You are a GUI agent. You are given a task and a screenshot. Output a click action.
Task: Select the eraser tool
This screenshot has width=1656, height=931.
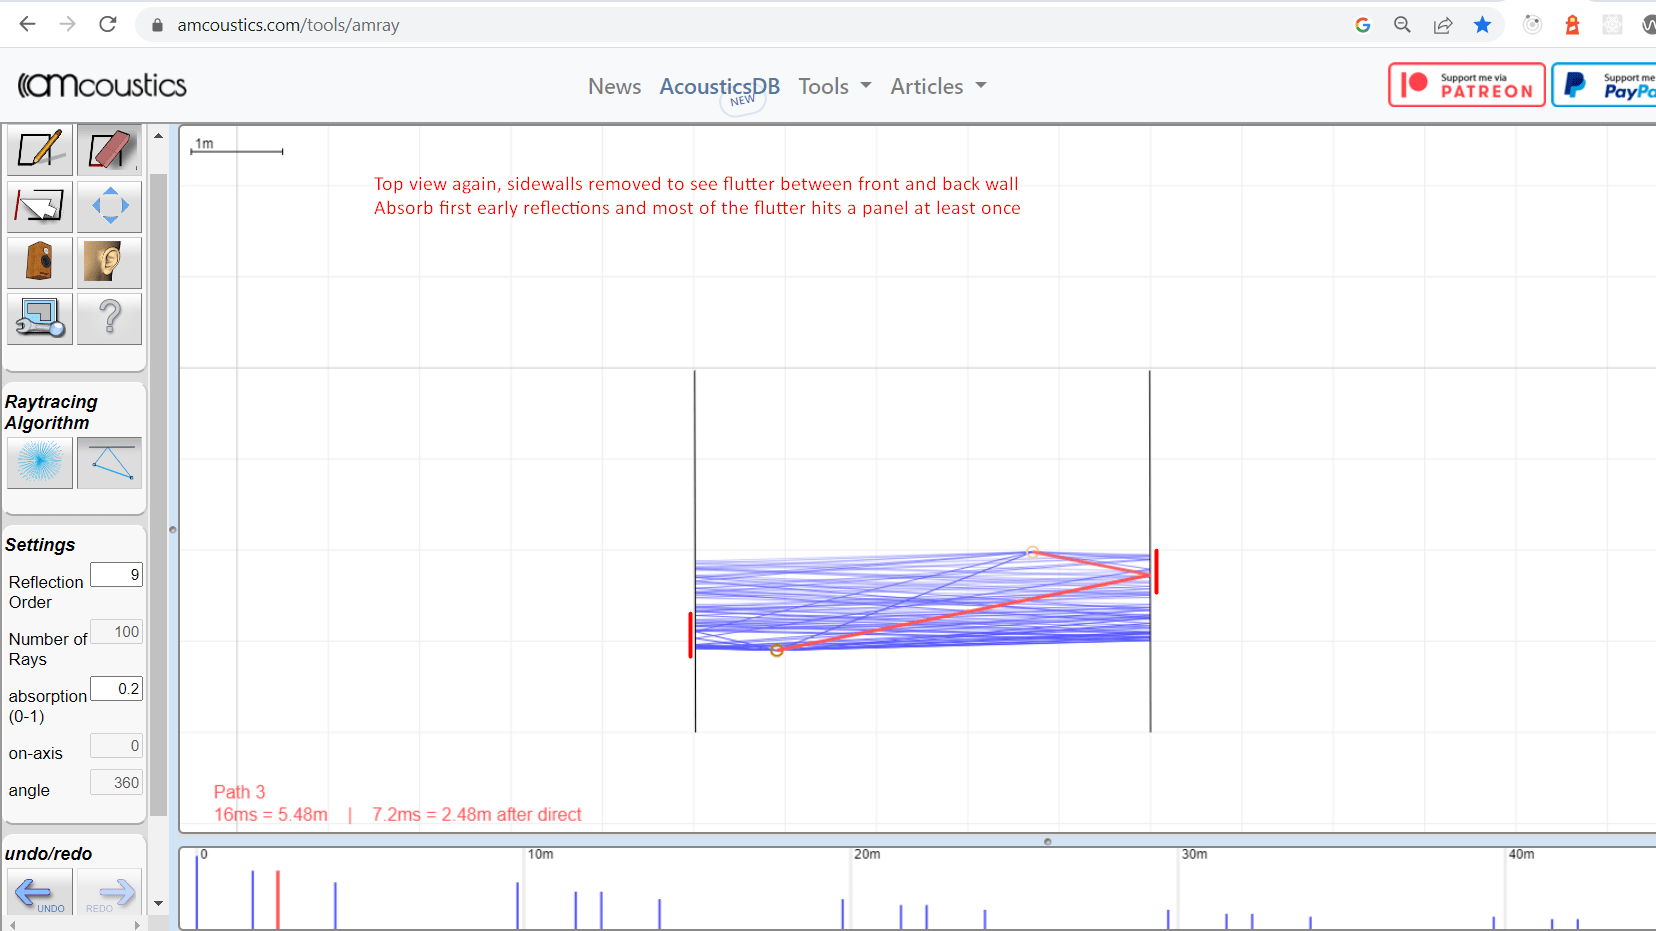109,150
